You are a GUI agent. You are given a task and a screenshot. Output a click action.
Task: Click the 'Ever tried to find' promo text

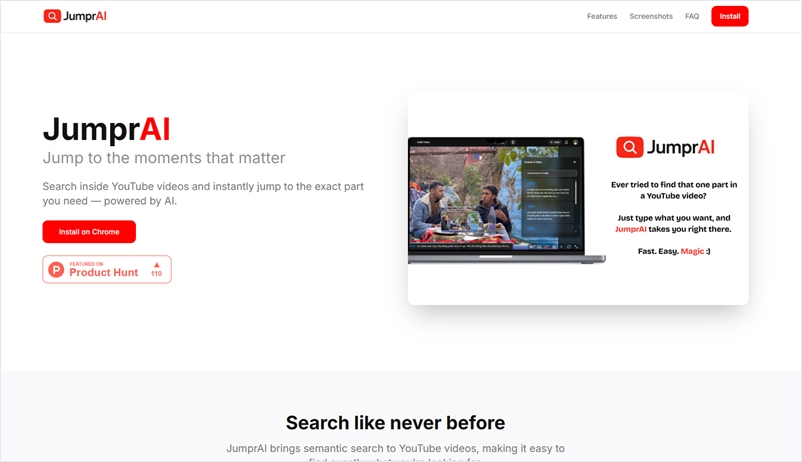(x=674, y=190)
